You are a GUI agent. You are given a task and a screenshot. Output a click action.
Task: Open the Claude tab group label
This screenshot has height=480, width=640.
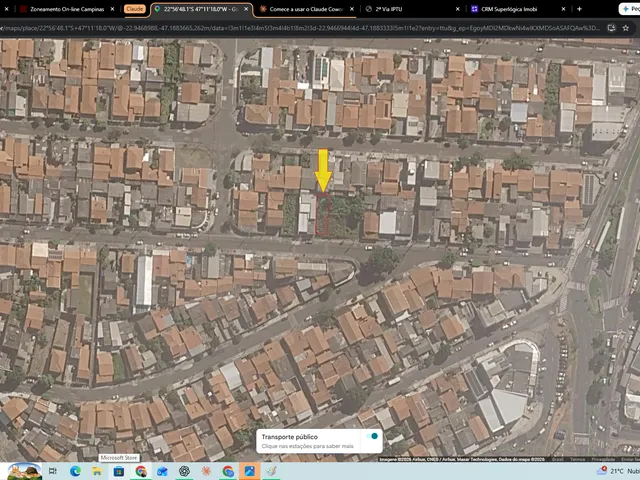point(134,9)
